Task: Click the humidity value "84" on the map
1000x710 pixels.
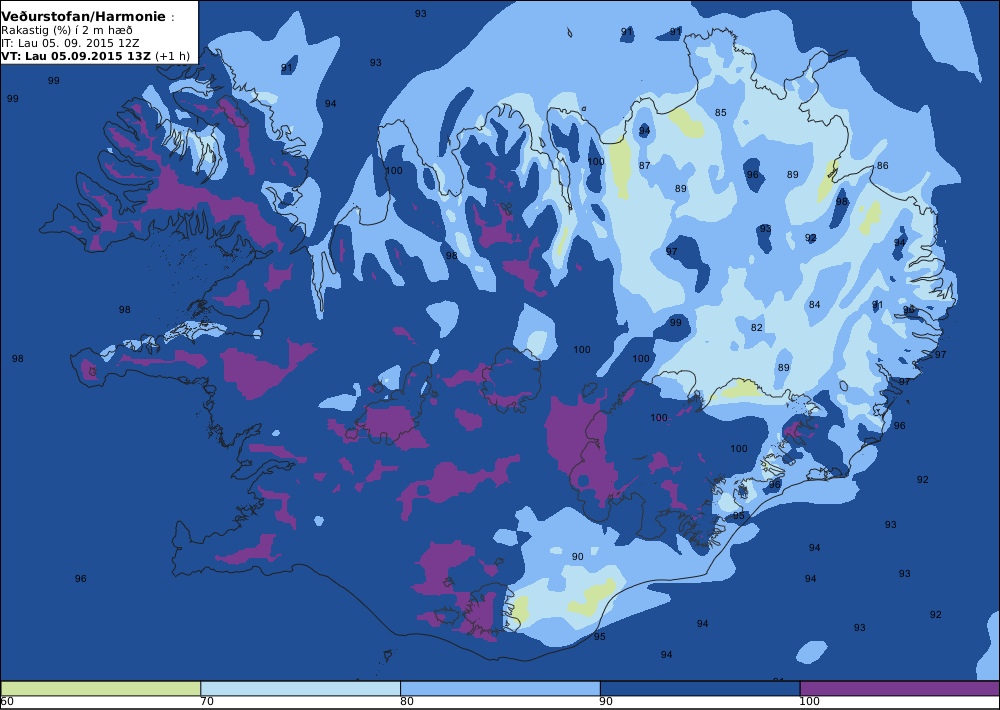Action: coord(814,305)
